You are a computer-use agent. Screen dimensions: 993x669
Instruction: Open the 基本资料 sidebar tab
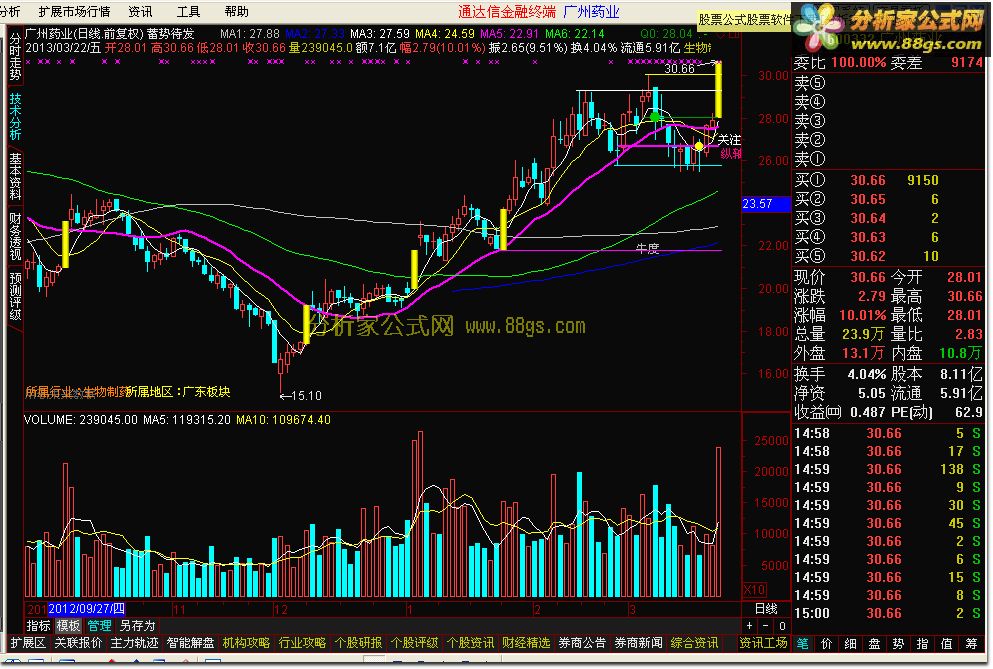15,176
